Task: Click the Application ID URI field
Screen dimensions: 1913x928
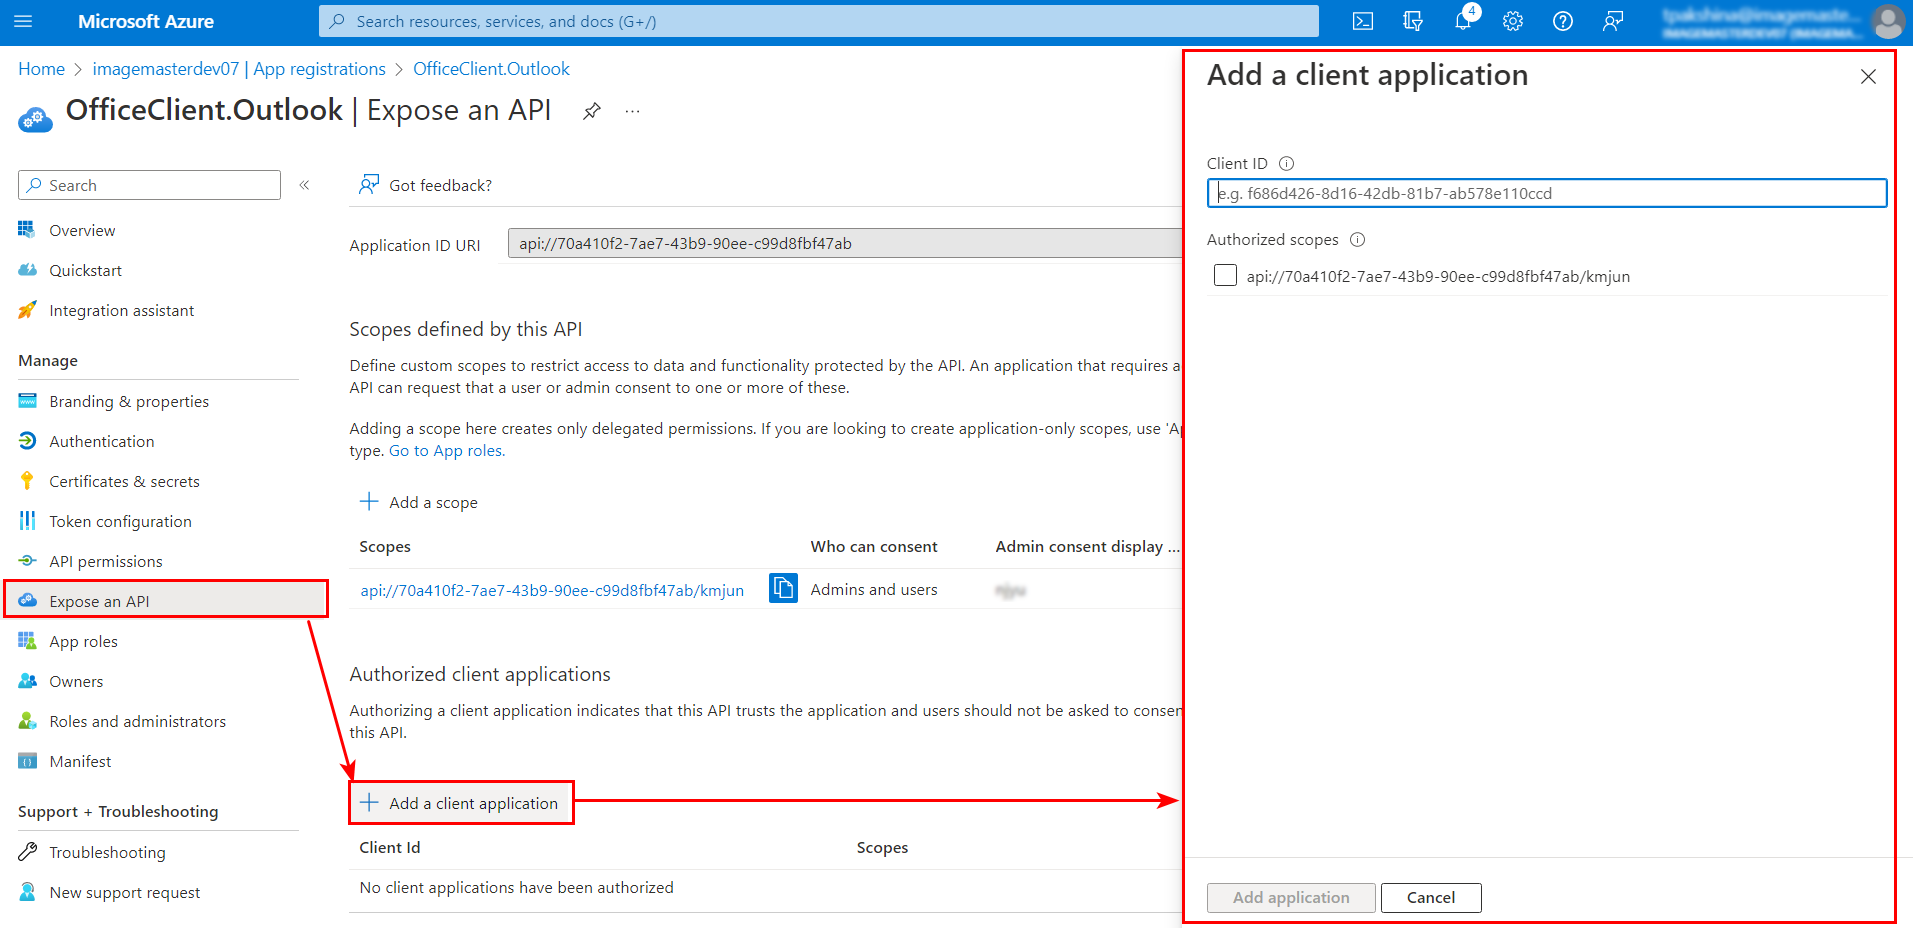Action: click(x=845, y=243)
